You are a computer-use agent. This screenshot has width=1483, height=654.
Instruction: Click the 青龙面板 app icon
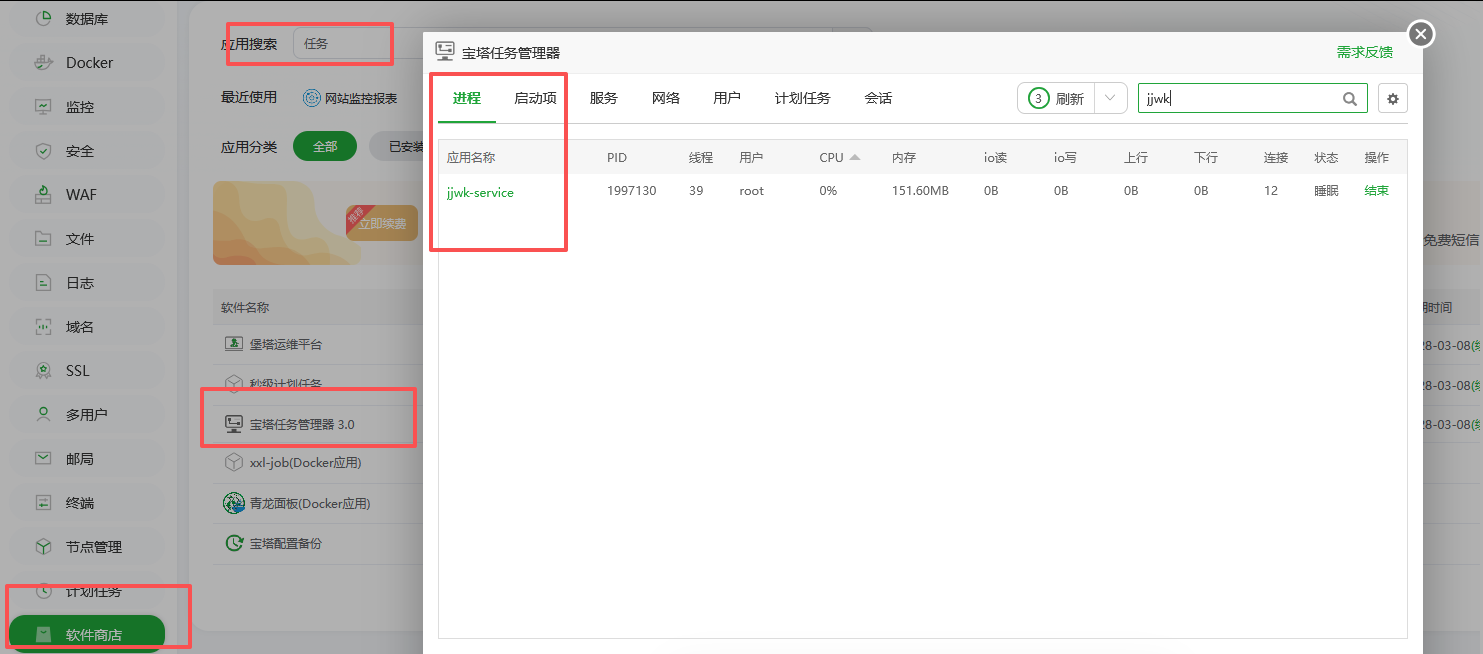pyautogui.click(x=233, y=503)
